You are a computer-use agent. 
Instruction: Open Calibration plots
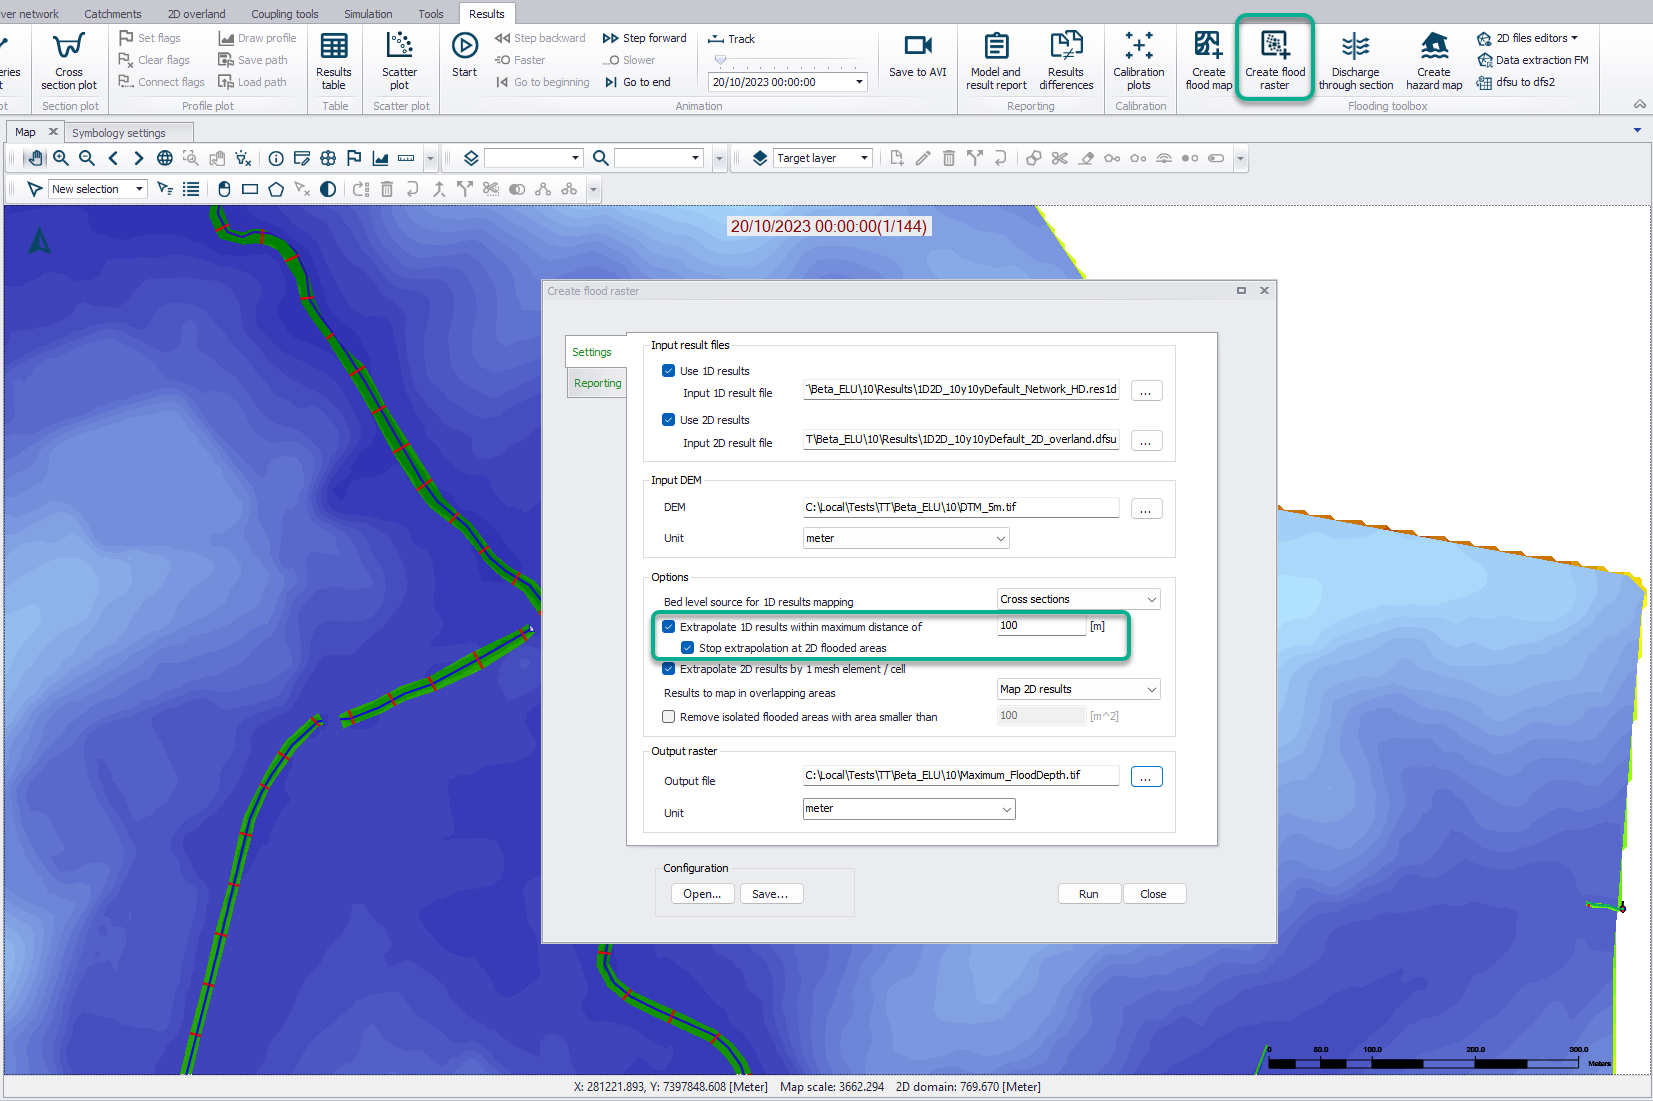point(1139,59)
